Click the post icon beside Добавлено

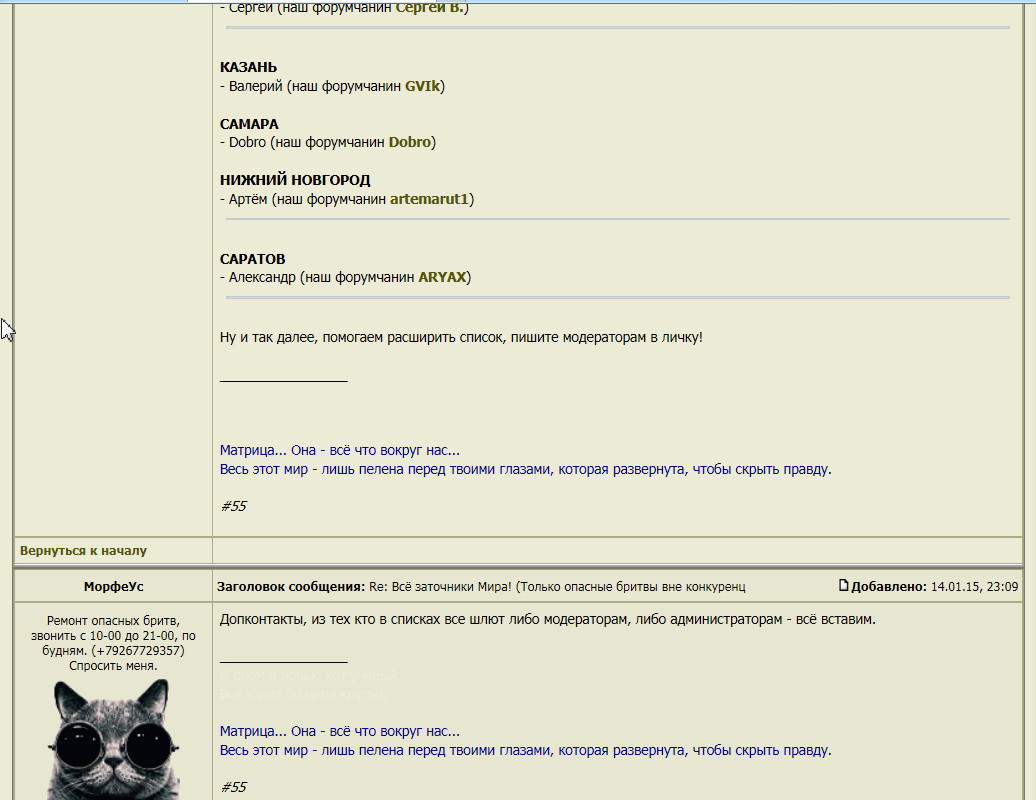click(x=844, y=586)
